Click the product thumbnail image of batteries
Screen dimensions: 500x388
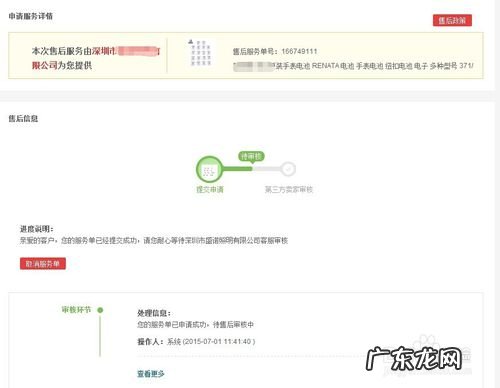coord(200,53)
